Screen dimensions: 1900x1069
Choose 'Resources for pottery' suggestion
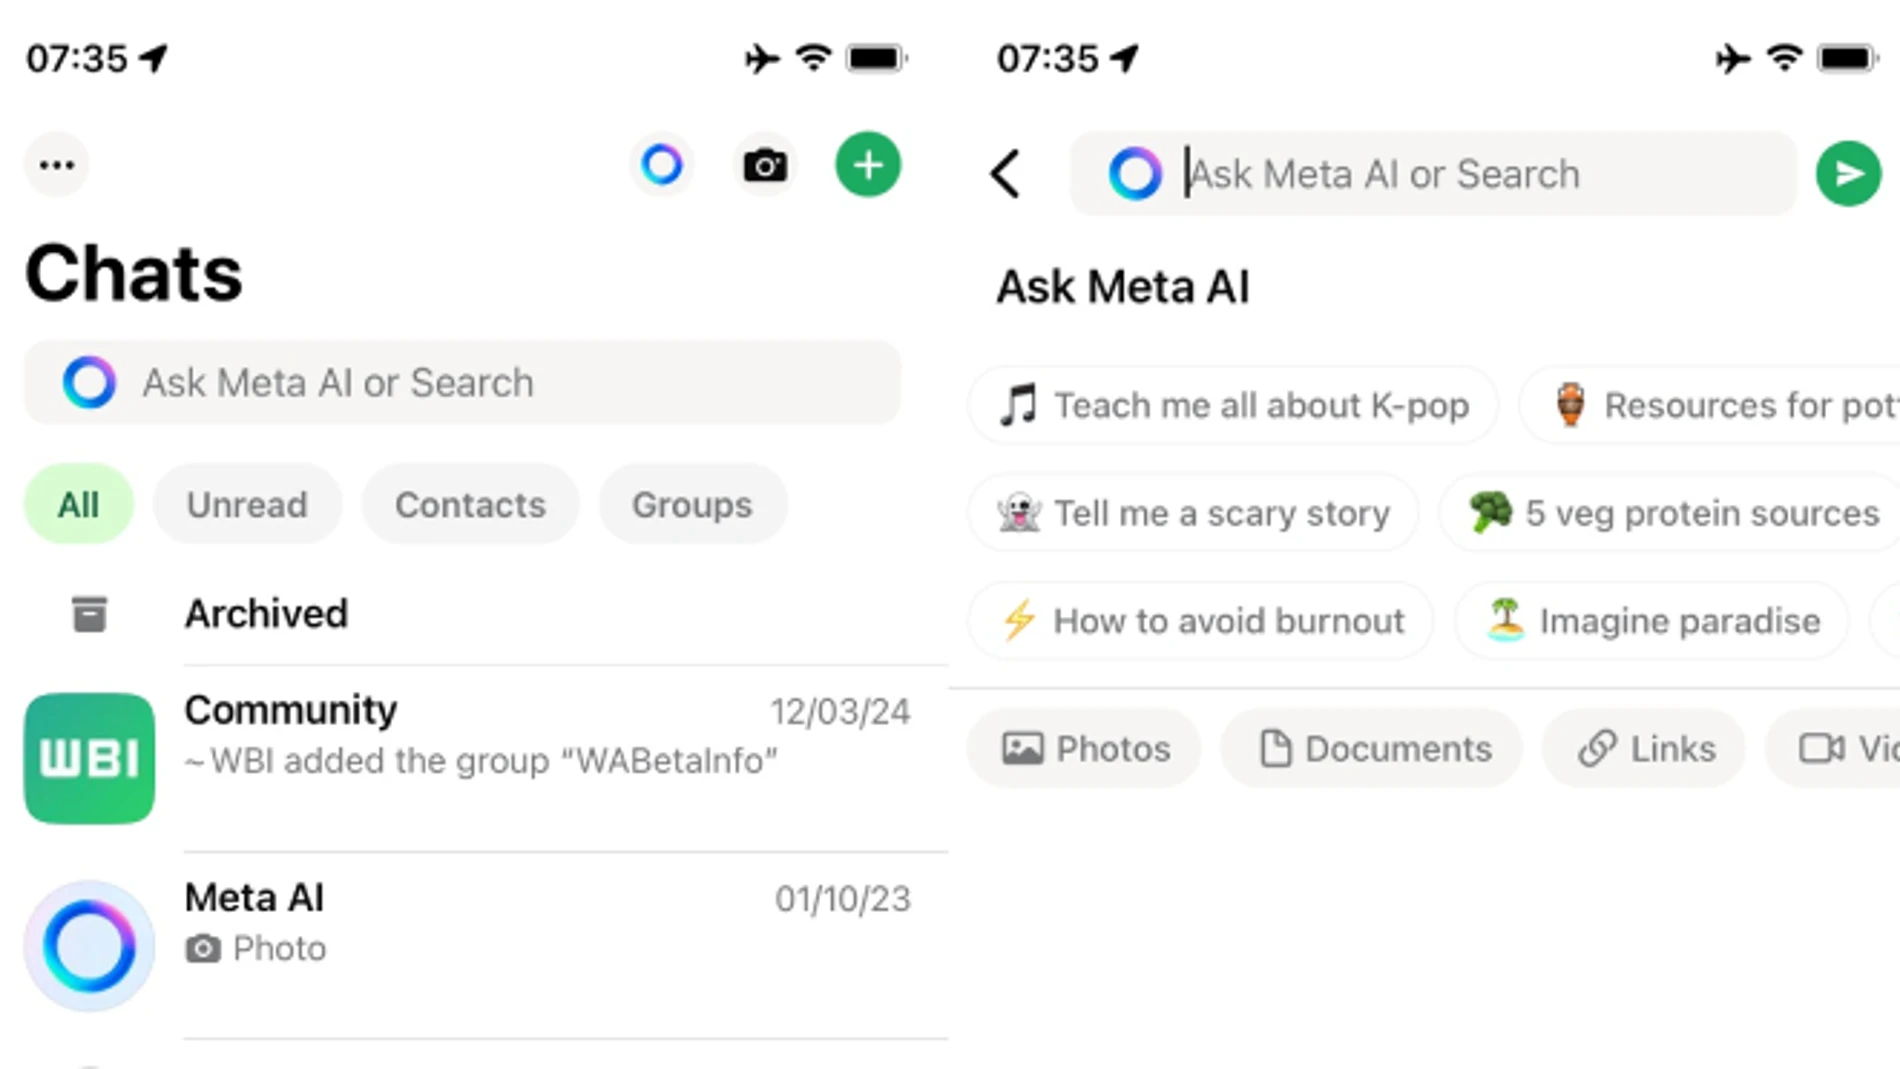point(1711,406)
